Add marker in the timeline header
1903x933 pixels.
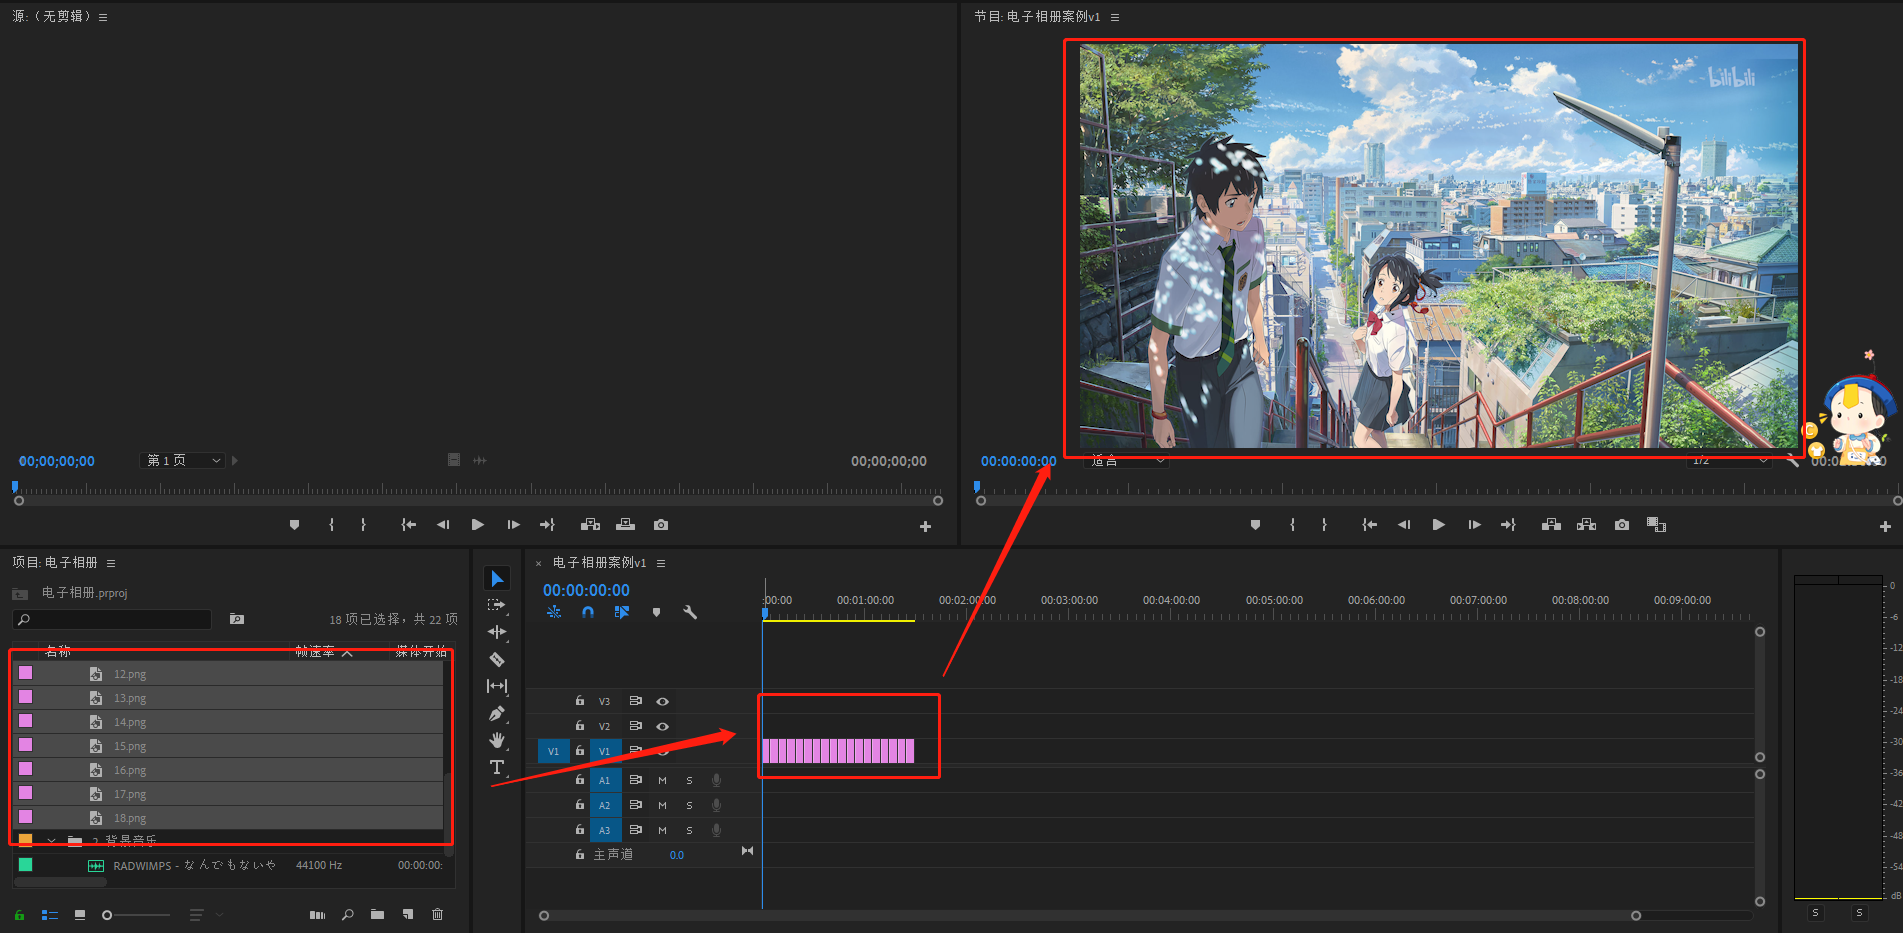(656, 612)
